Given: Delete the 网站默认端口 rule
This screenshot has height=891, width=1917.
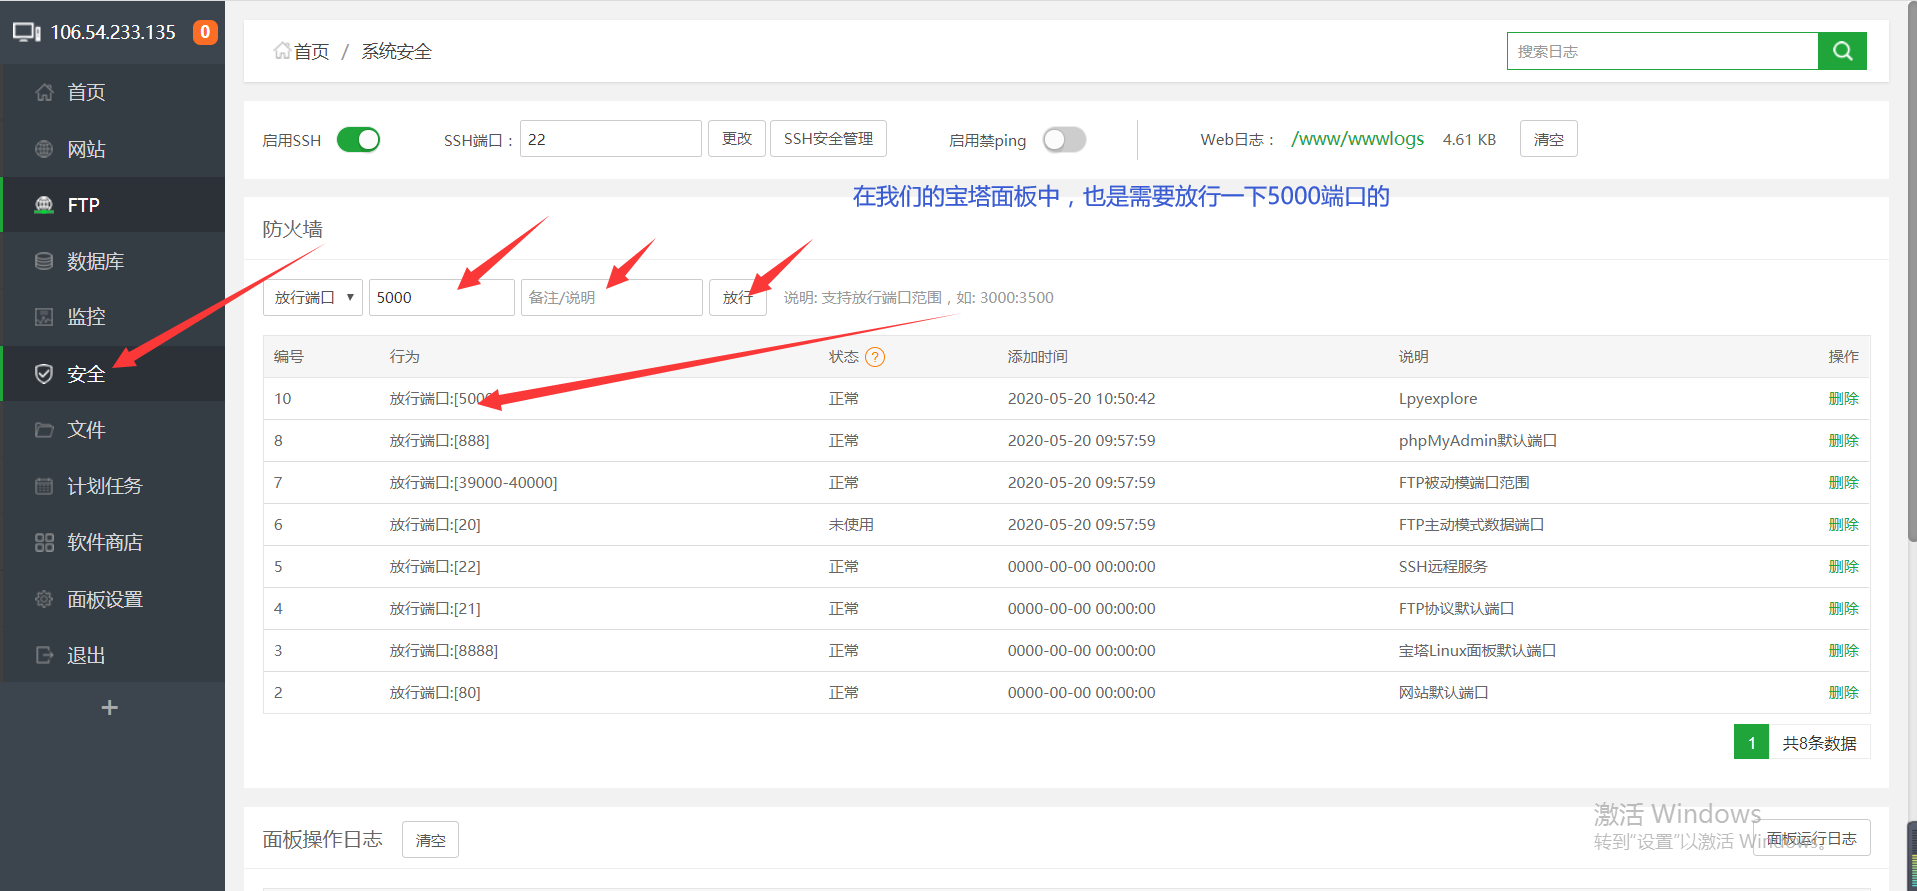Looking at the screenshot, I should (x=1843, y=693).
